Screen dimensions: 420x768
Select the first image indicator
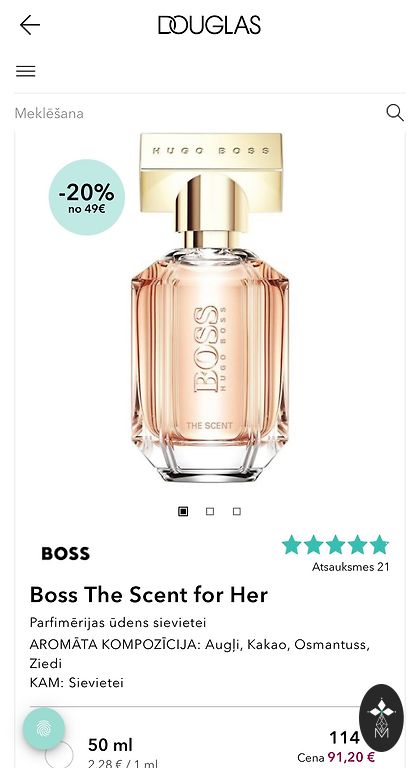tap(183, 511)
